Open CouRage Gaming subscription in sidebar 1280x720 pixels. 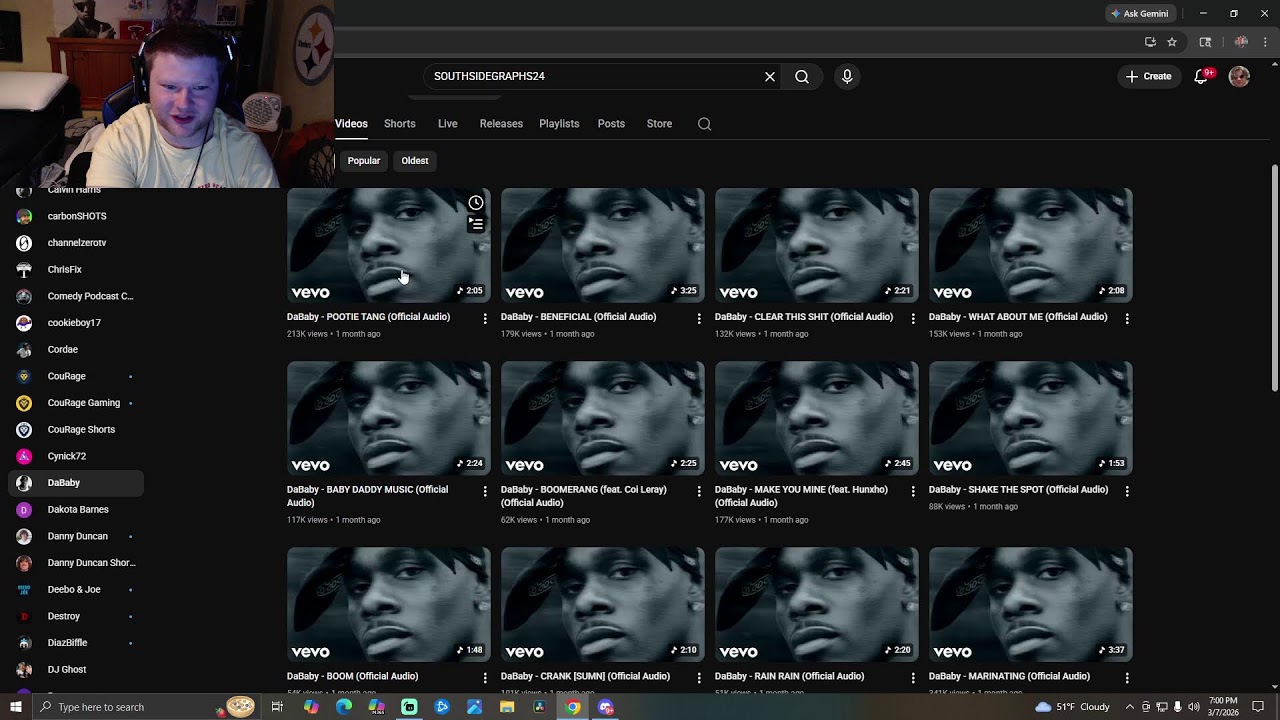(76, 403)
